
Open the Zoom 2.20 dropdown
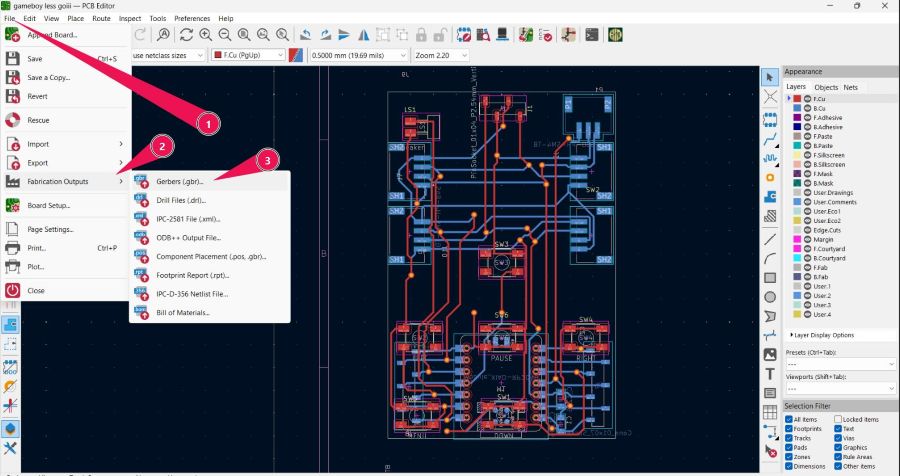(441, 55)
